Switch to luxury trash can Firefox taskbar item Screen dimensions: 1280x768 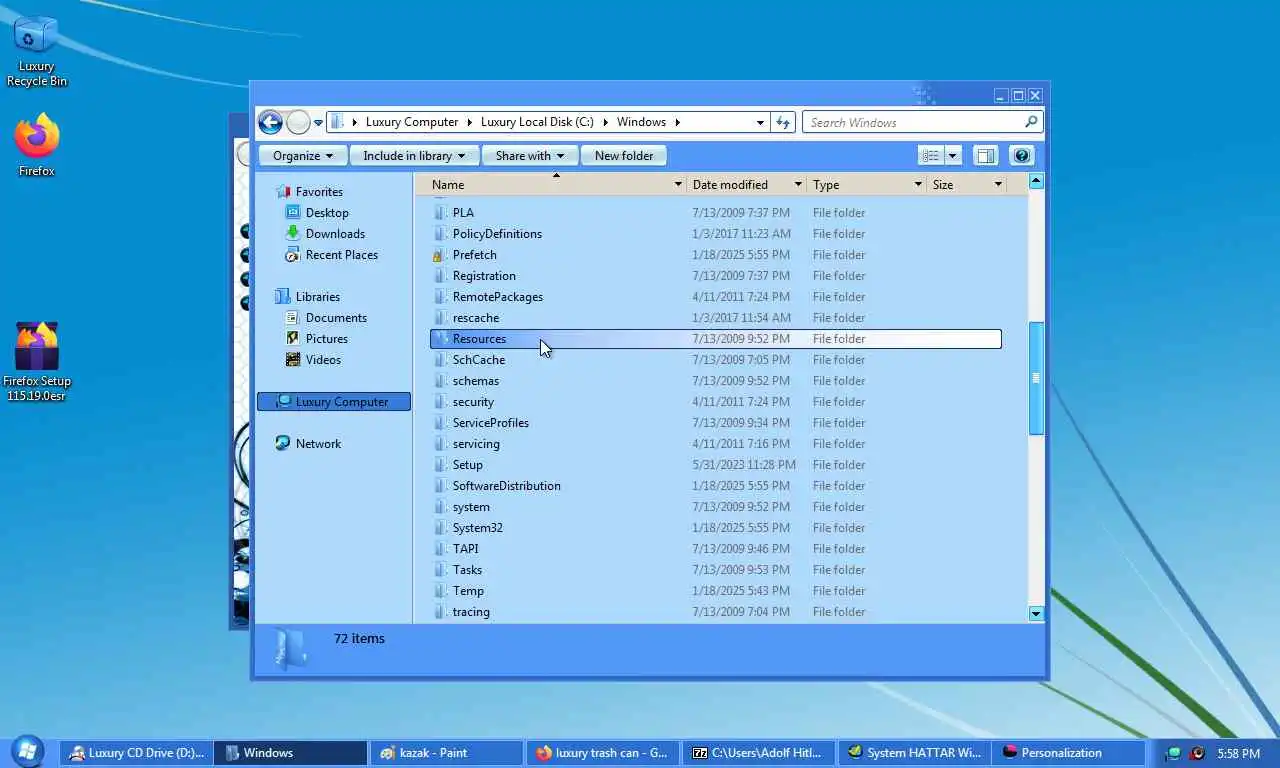(602, 753)
